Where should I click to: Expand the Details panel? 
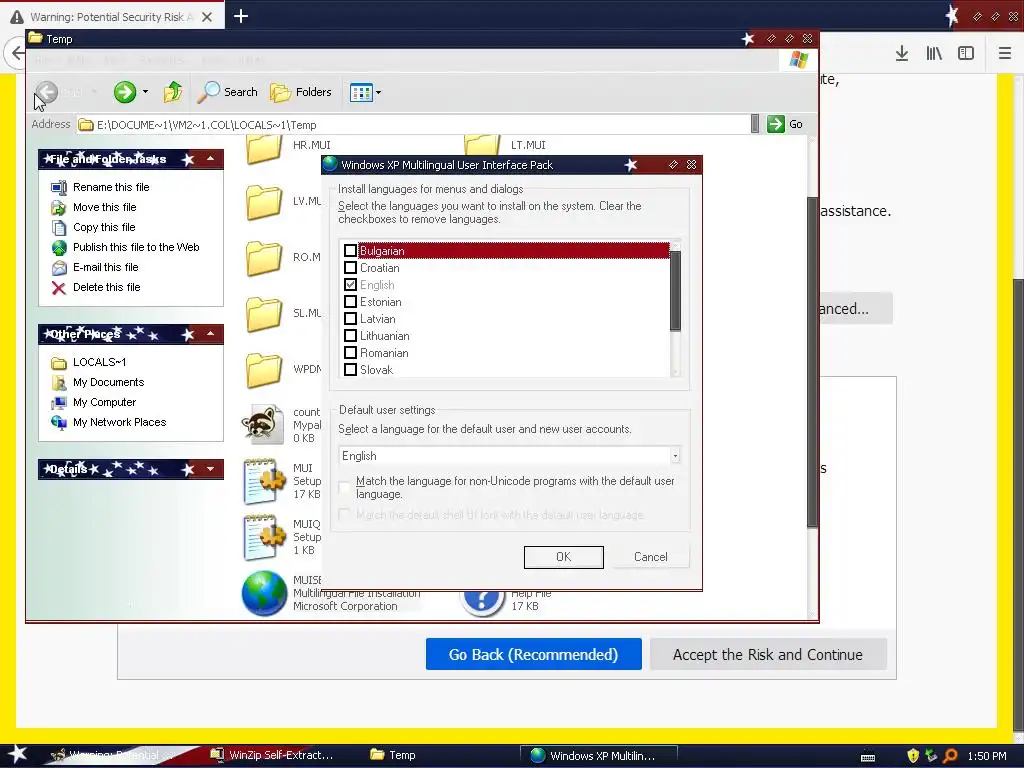pyautogui.click(x=210, y=469)
